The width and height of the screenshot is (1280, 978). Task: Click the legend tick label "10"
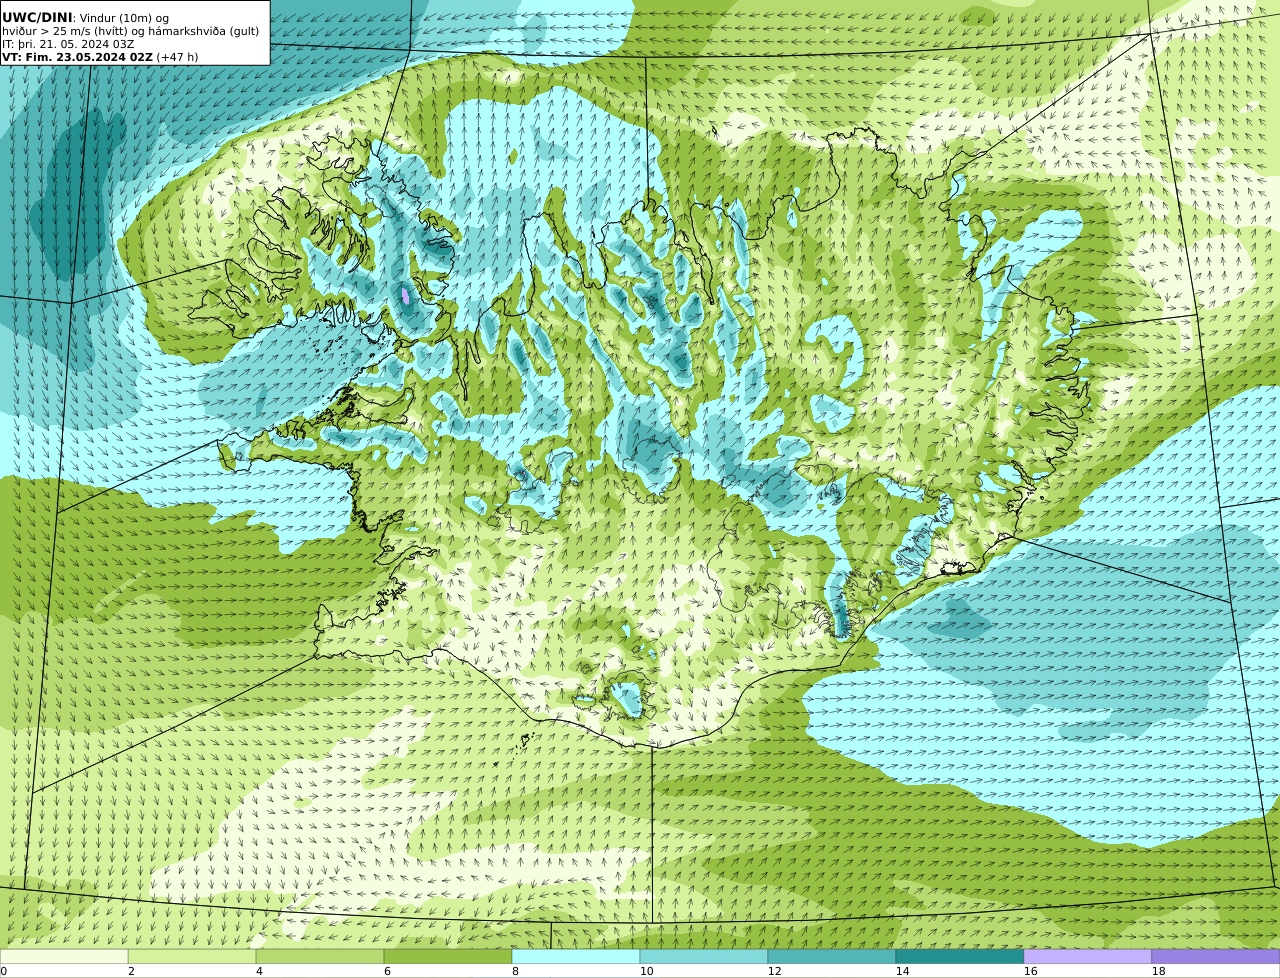(x=646, y=971)
